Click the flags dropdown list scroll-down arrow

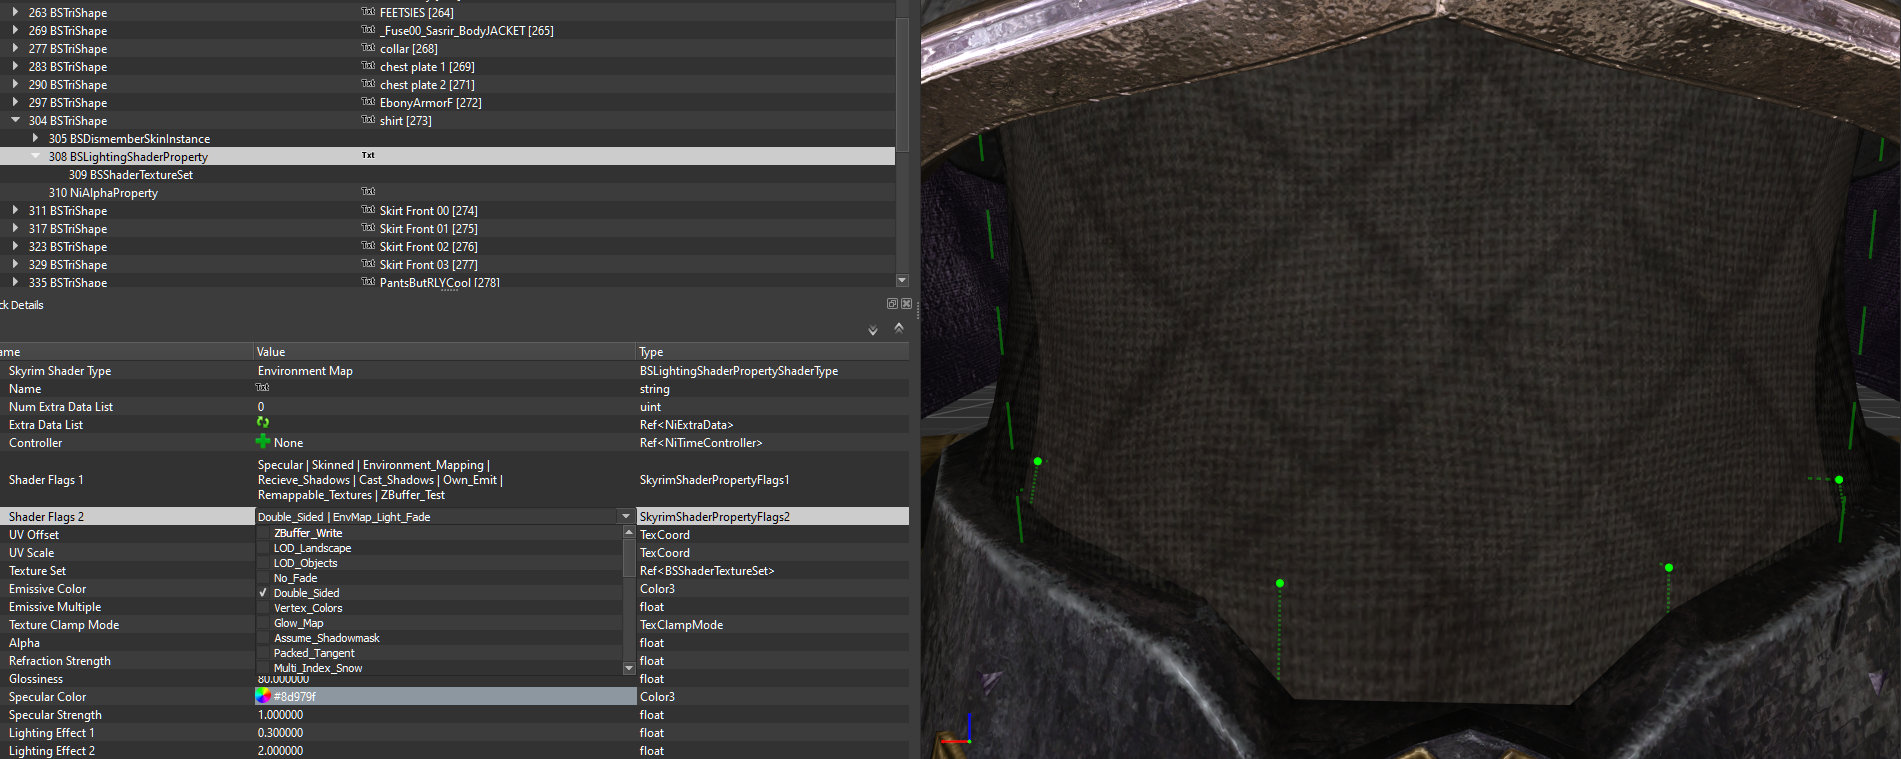tap(629, 667)
